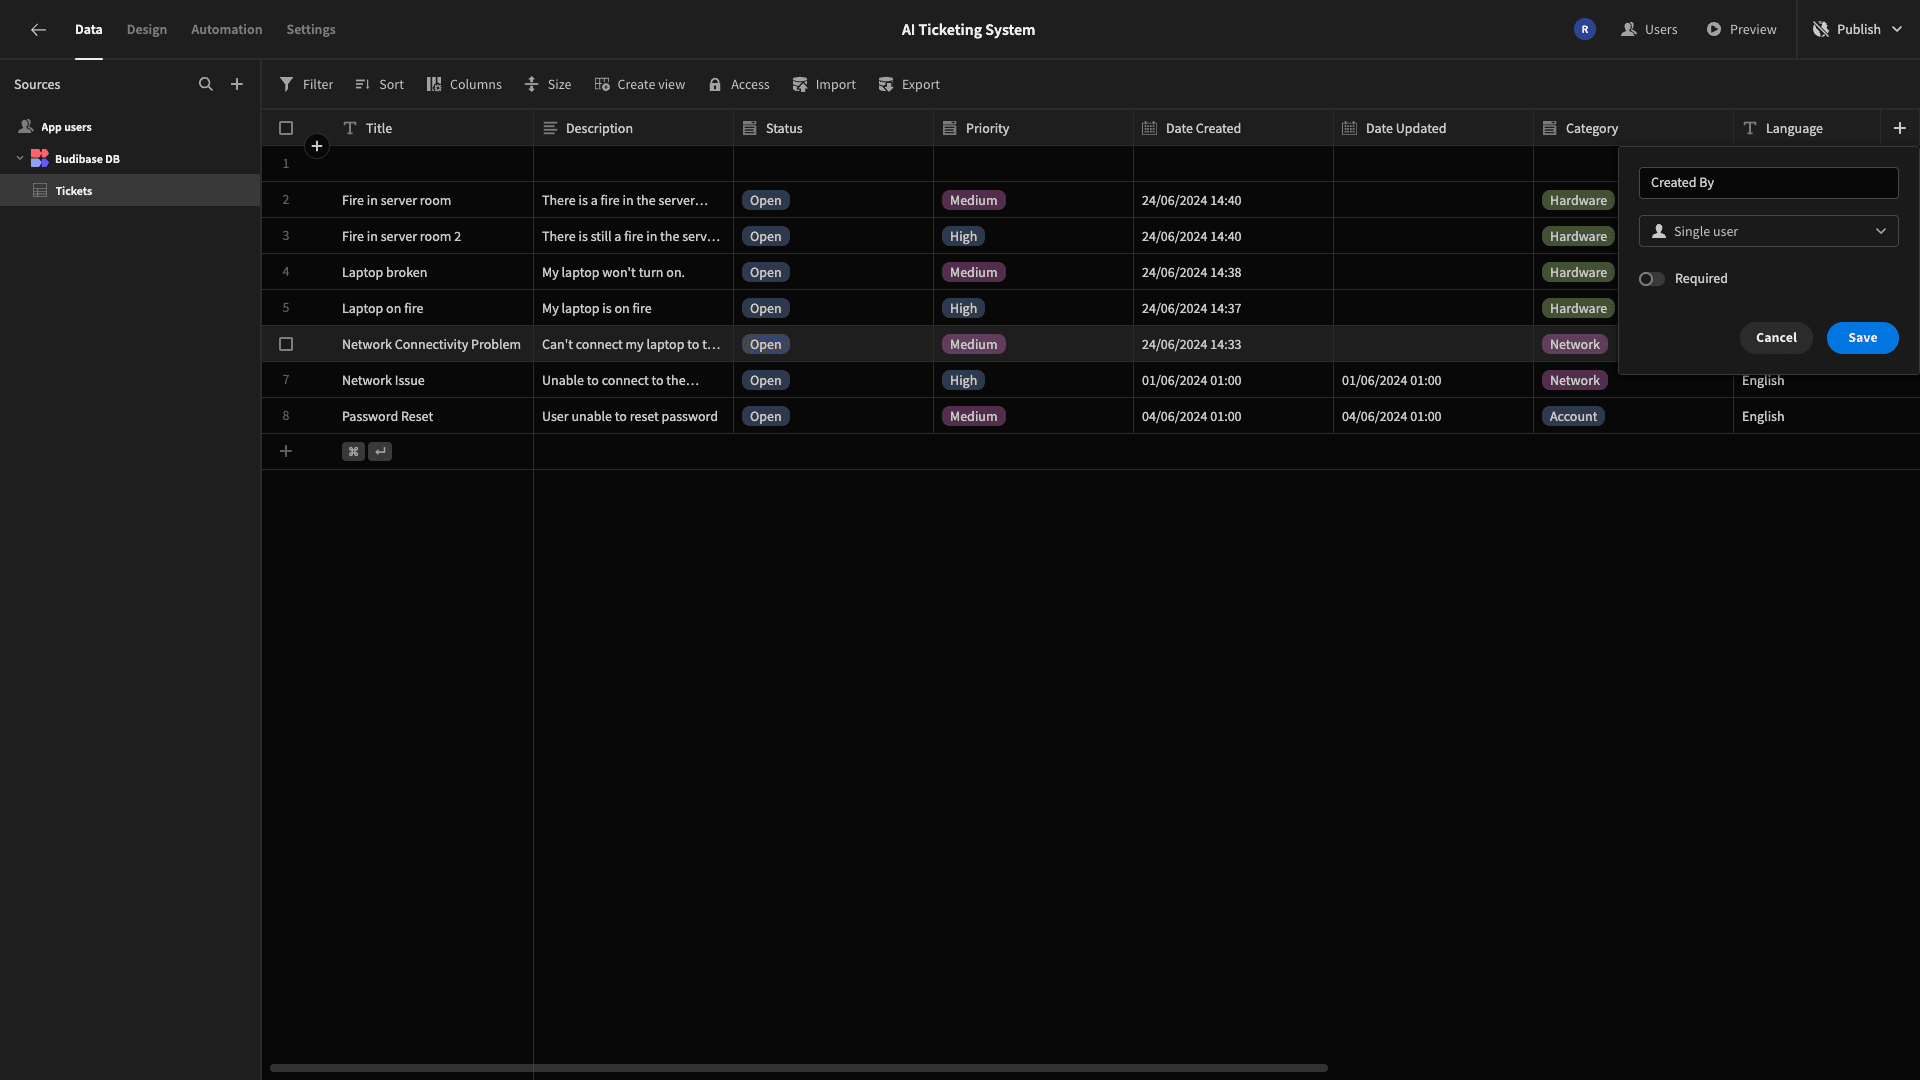Click the Created By name field
Viewport: 1920px width, 1080px height.
pos(1768,183)
